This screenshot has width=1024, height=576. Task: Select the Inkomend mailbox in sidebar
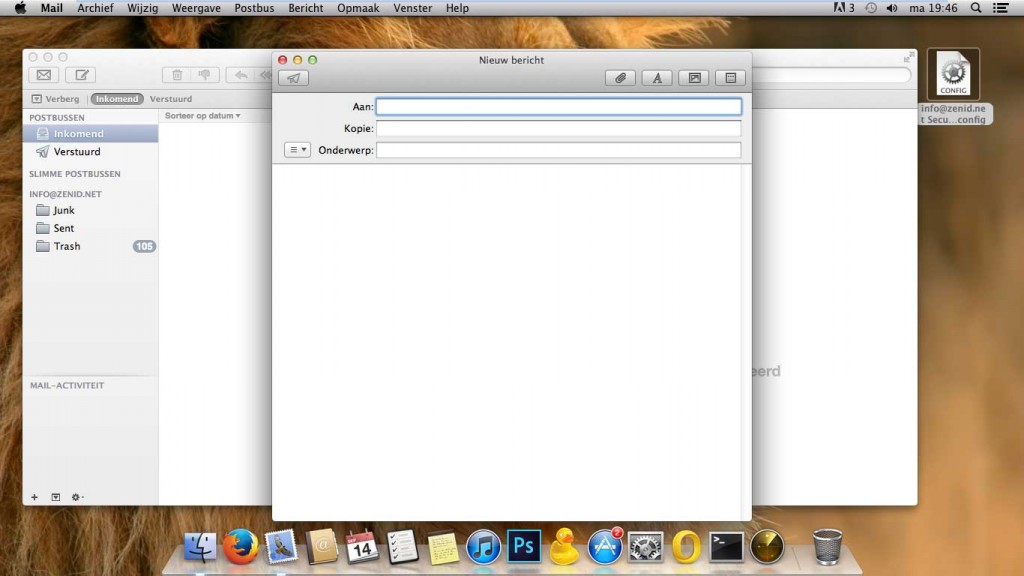[x=90, y=133]
